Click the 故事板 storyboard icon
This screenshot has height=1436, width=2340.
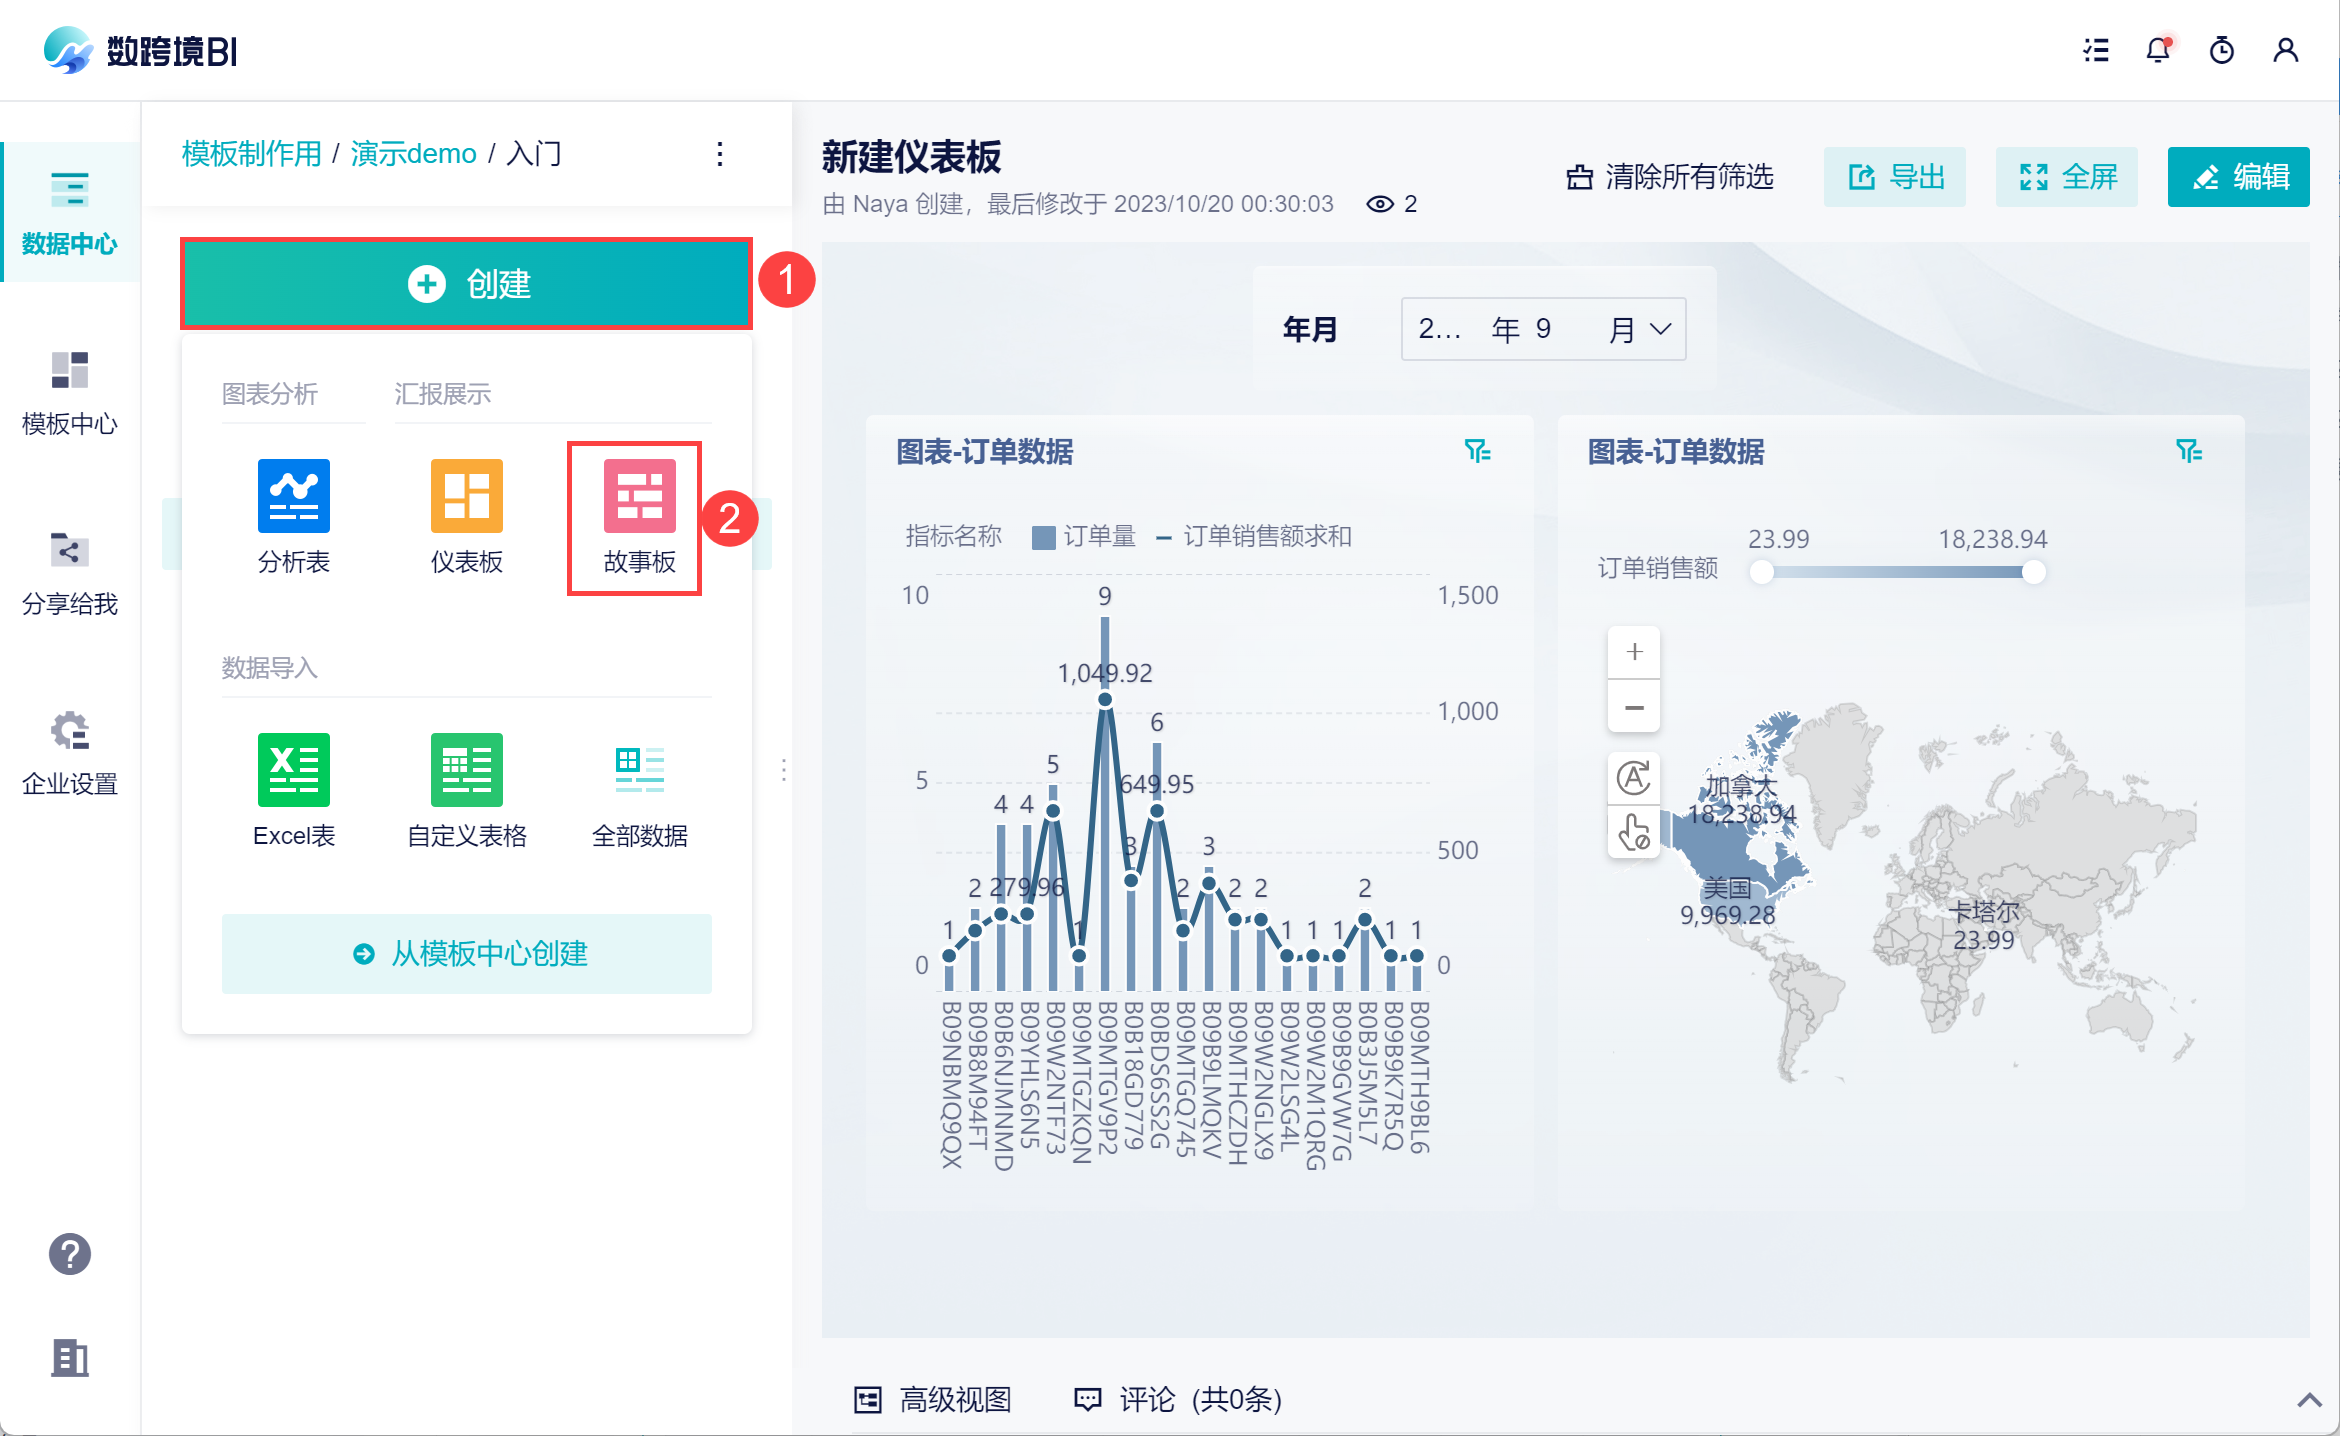(x=639, y=497)
